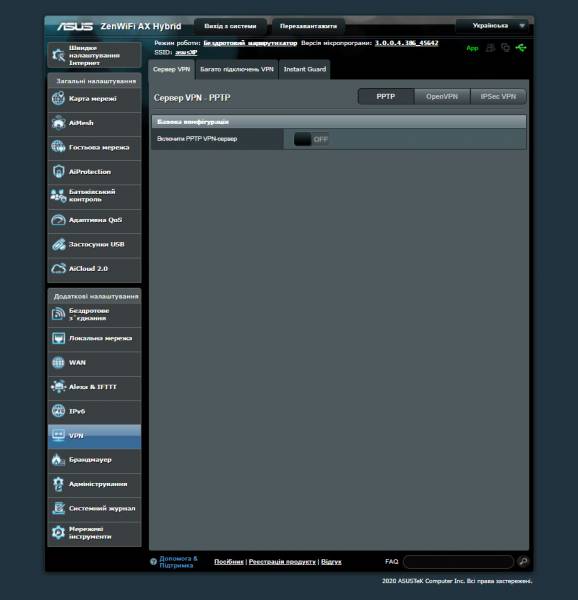Open the Посібник manual link

pos(229,562)
